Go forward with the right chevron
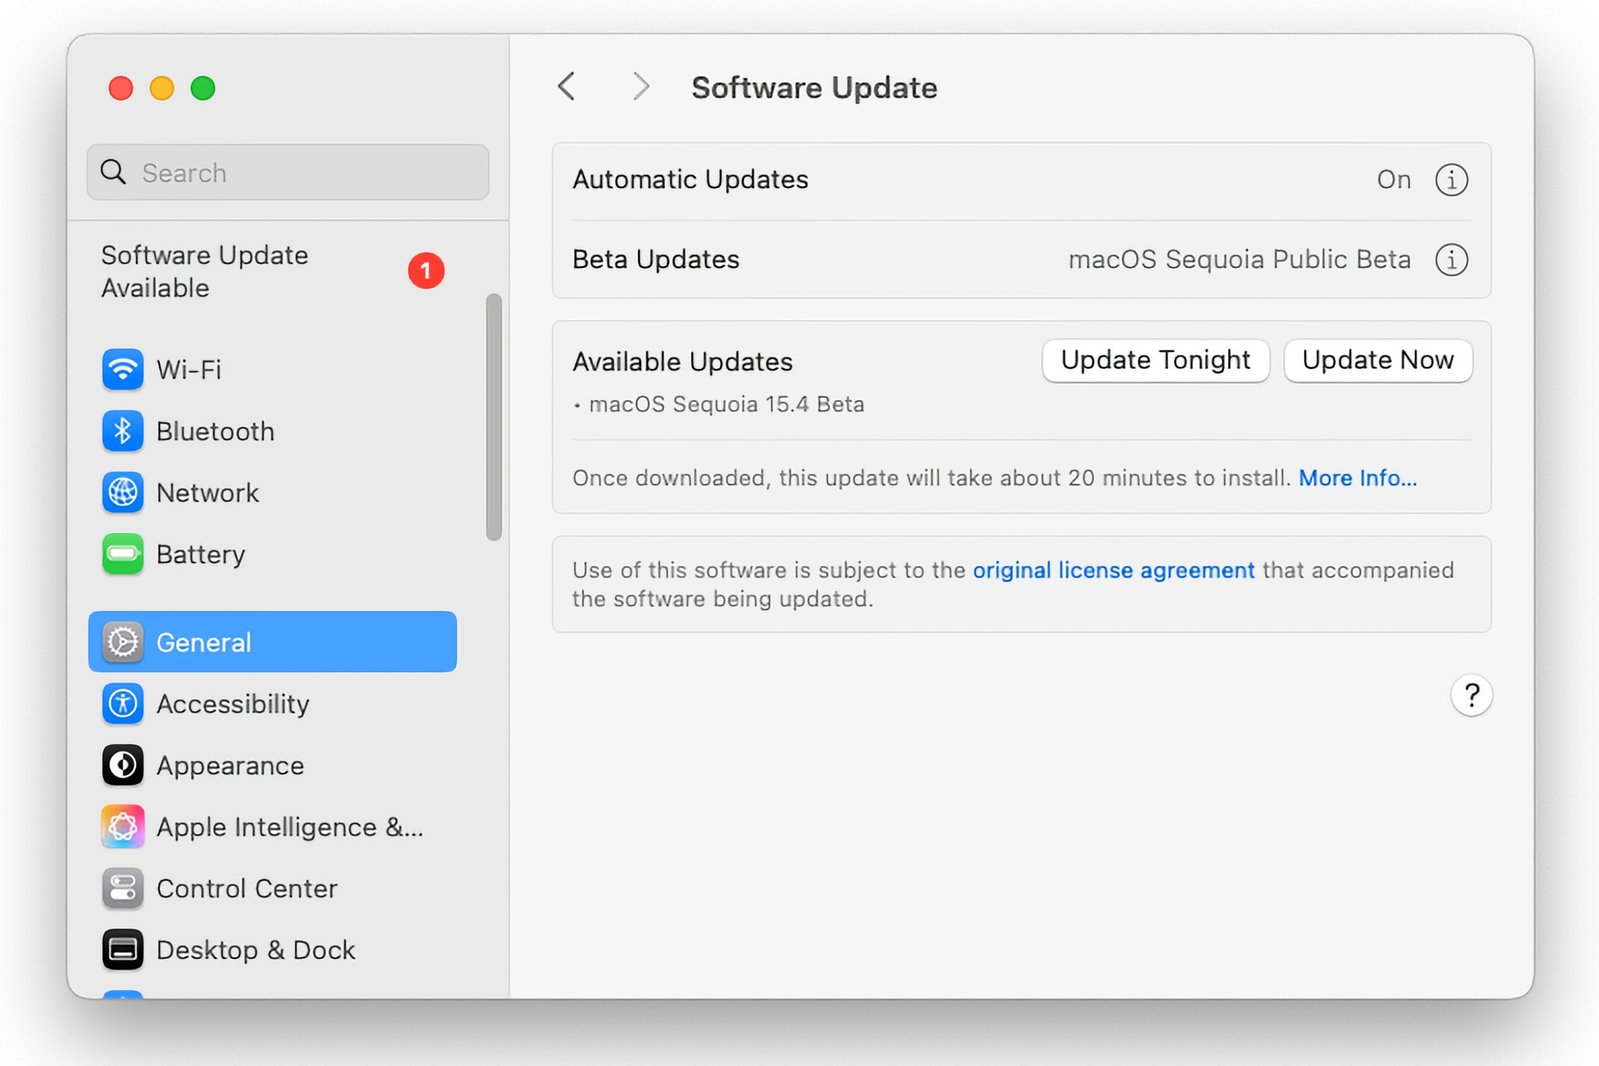This screenshot has height=1066, width=1599. 641,87
